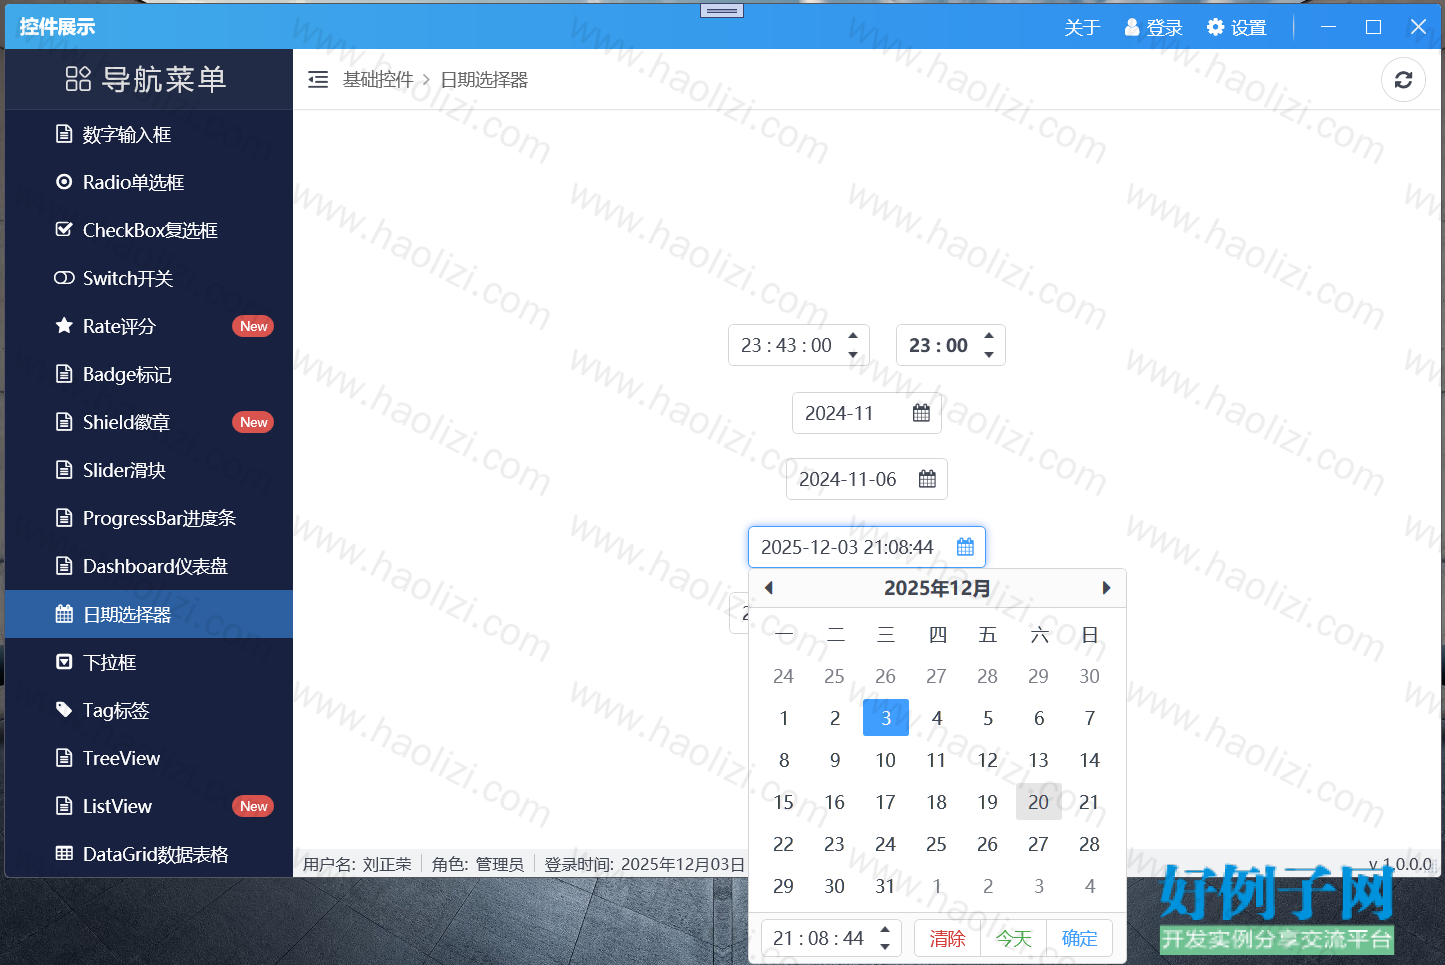Click 确定 button in calendar popup

click(x=1080, y=938)
